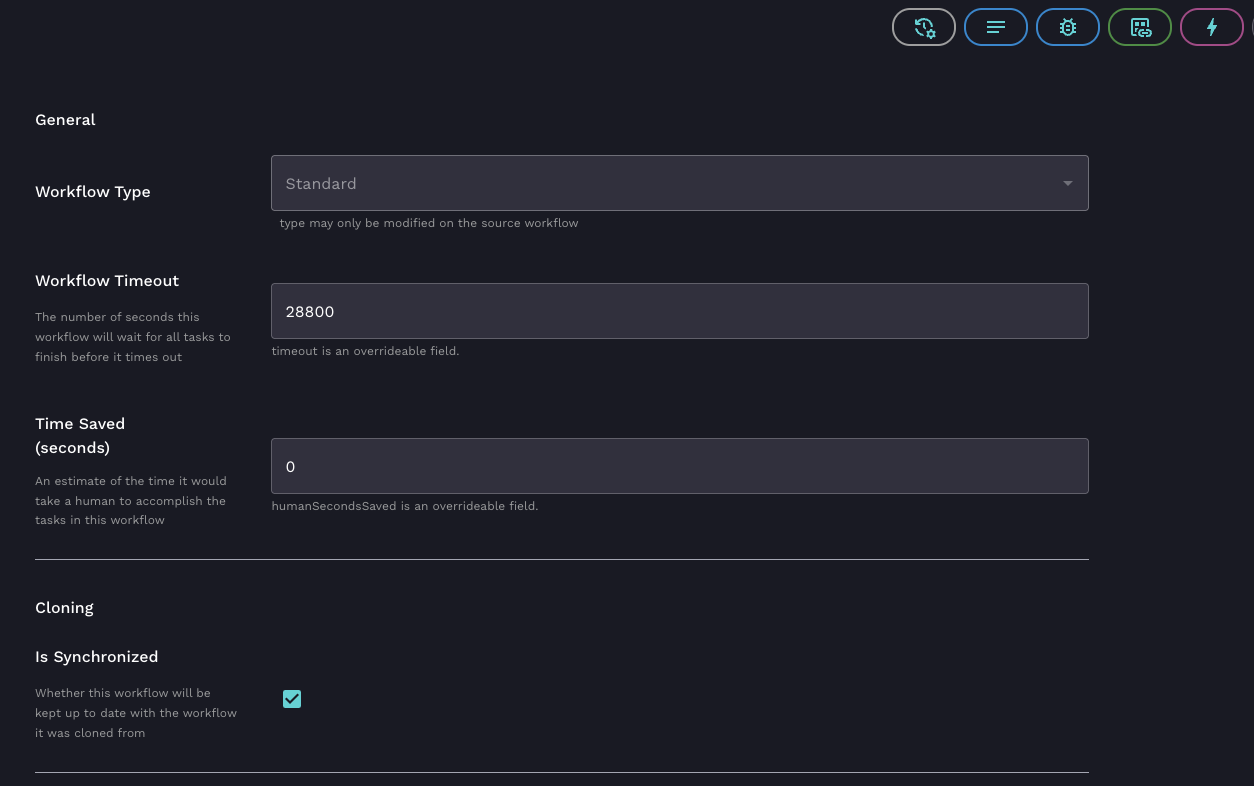Click the Workflow Timeout label
This screenshot has height=786, width=1254.
(x=107, y=281)
